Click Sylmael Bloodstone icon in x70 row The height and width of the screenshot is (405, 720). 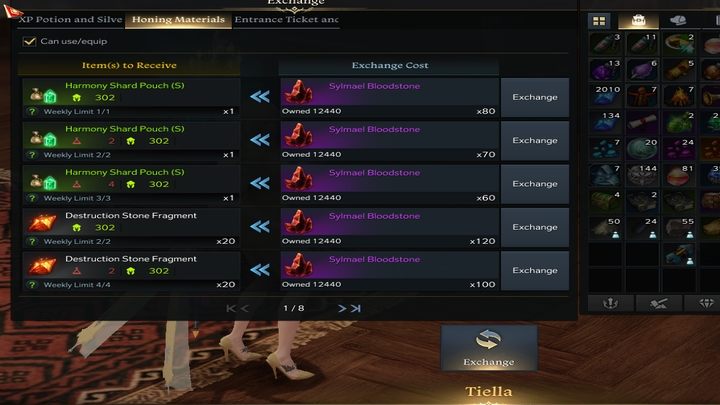298,135
